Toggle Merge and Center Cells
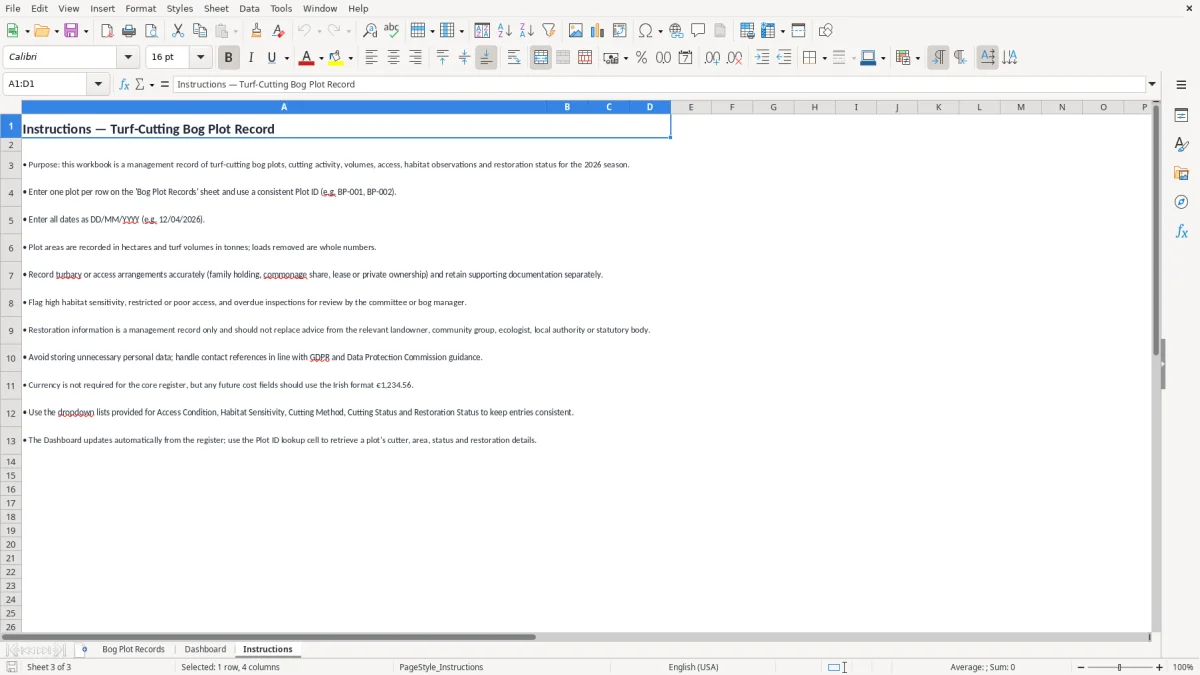The image size is (1200, 675). coord(541,58)
